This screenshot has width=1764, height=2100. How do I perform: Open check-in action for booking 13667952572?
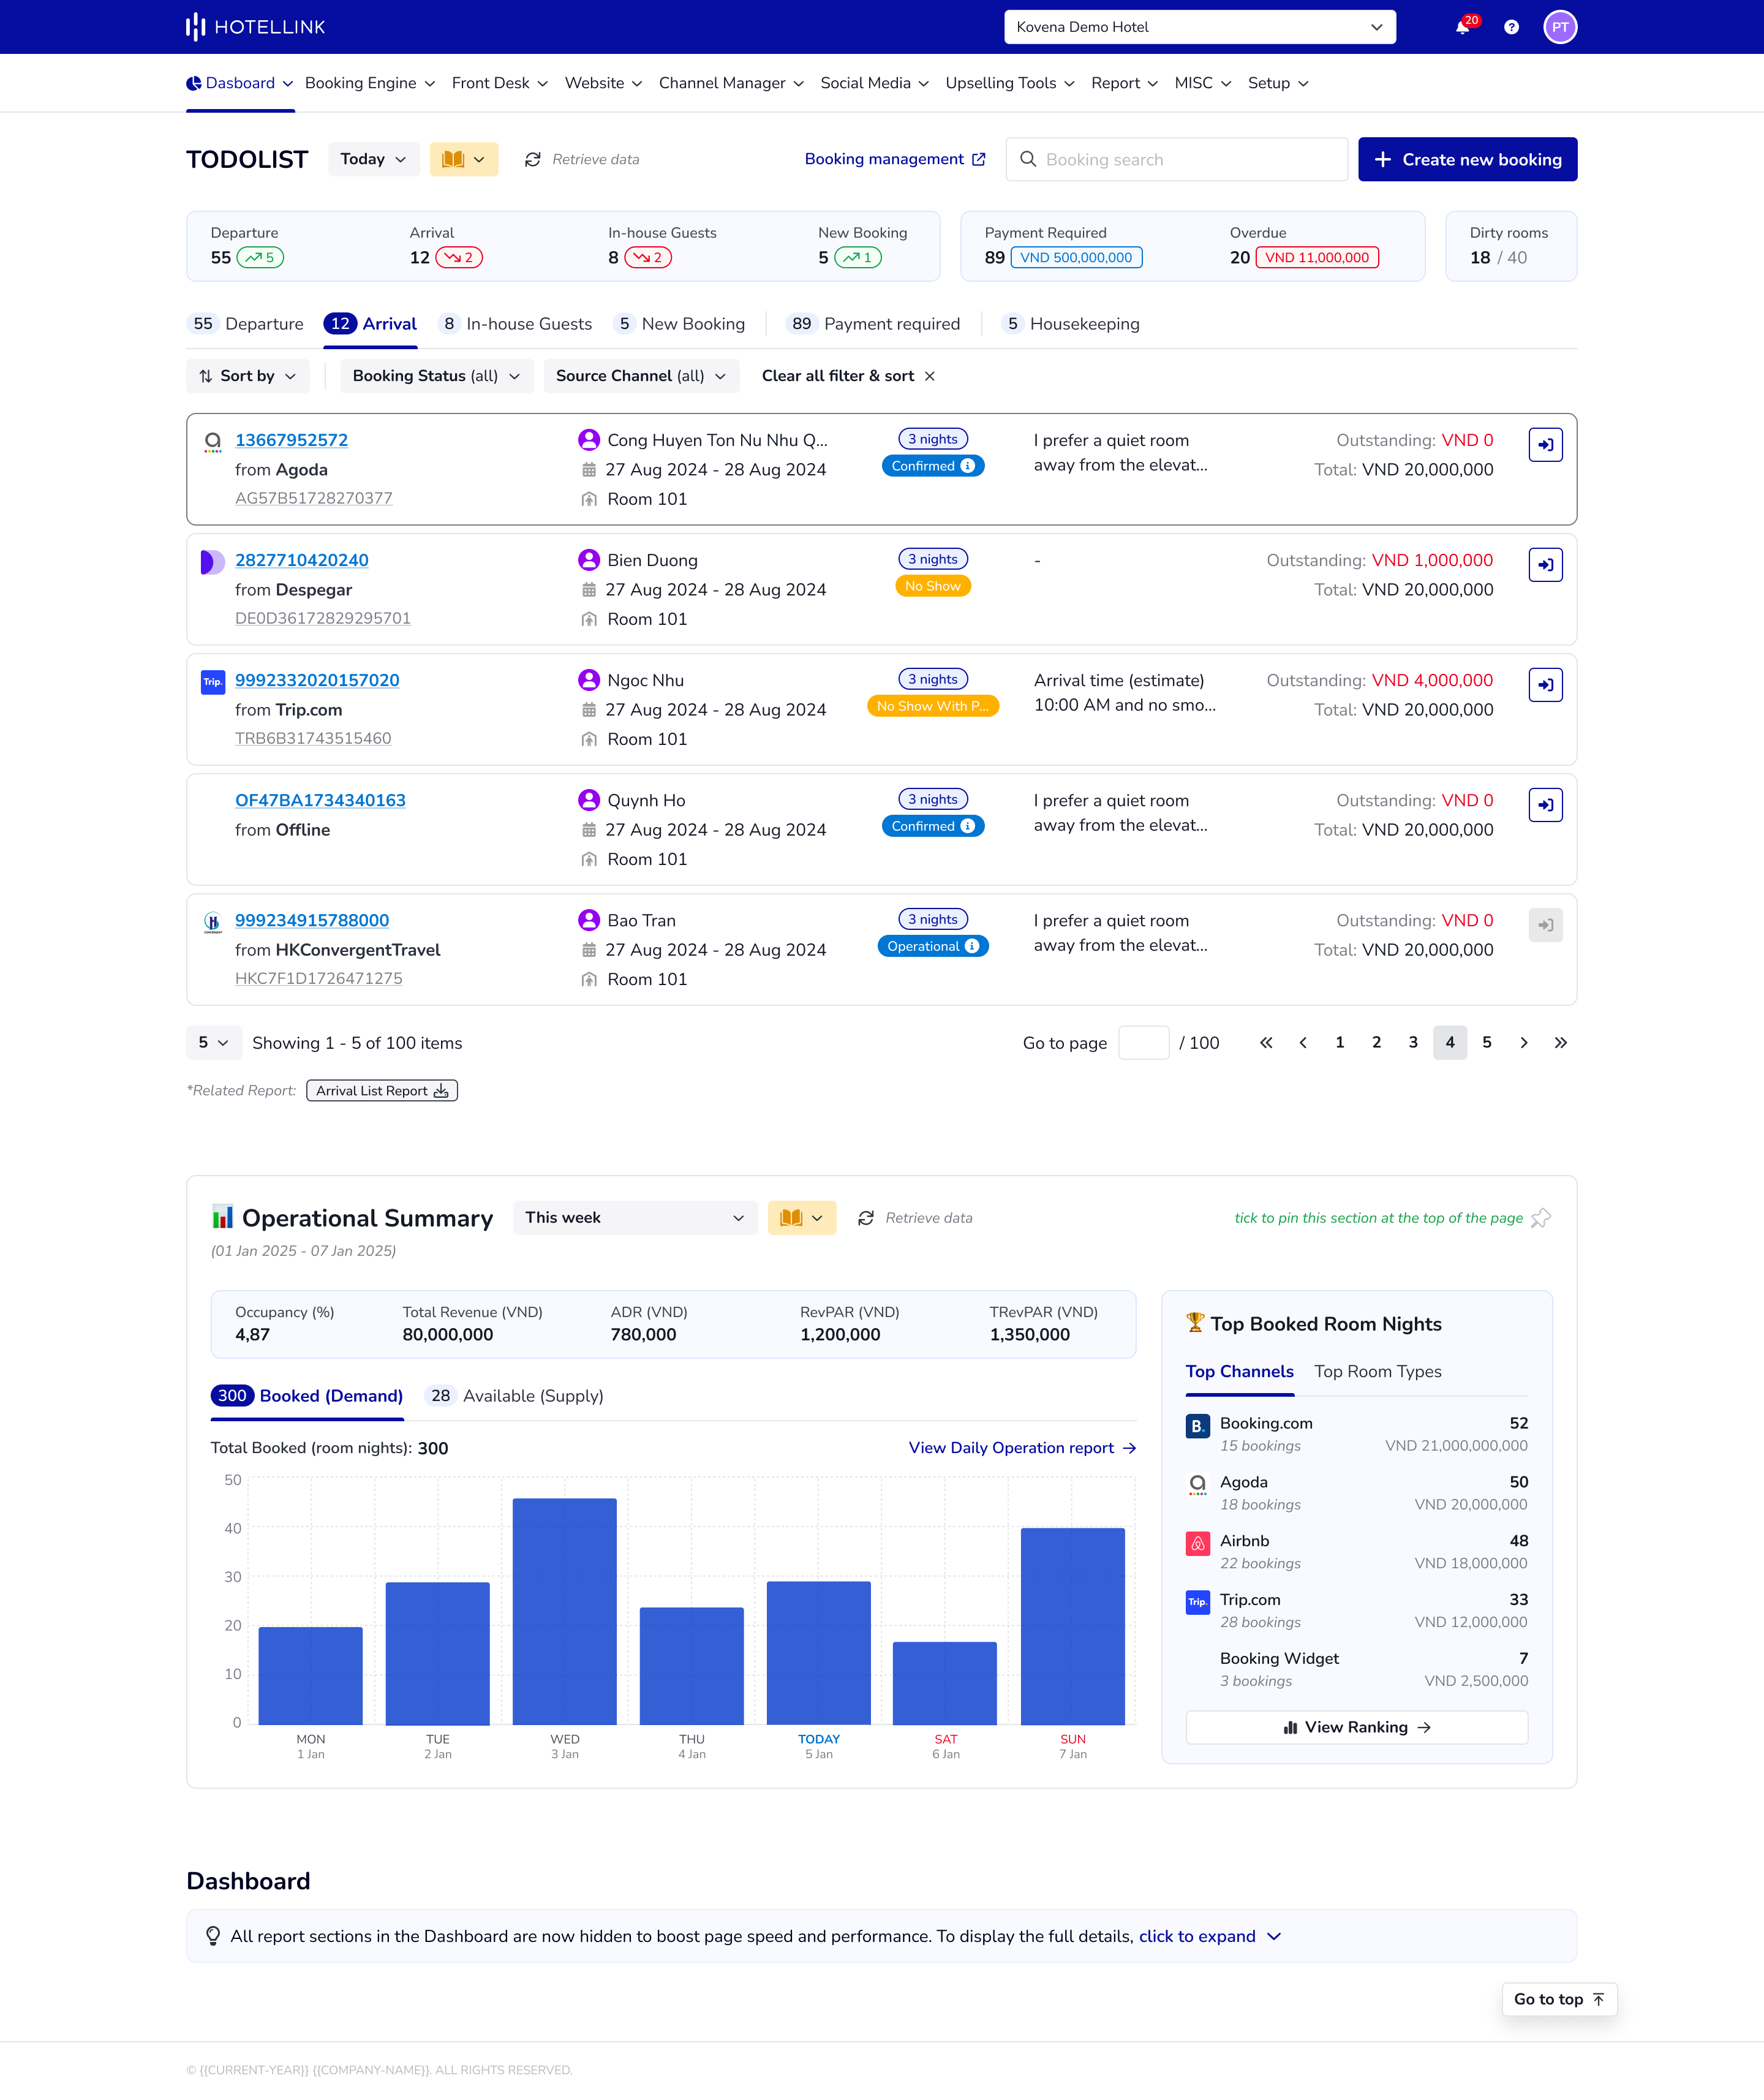(x=1545, y=444)
